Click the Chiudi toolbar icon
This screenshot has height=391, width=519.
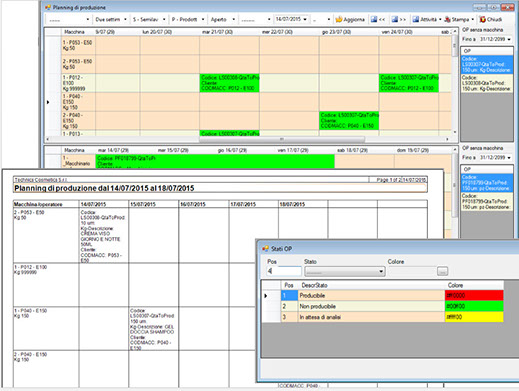point(482,19)
